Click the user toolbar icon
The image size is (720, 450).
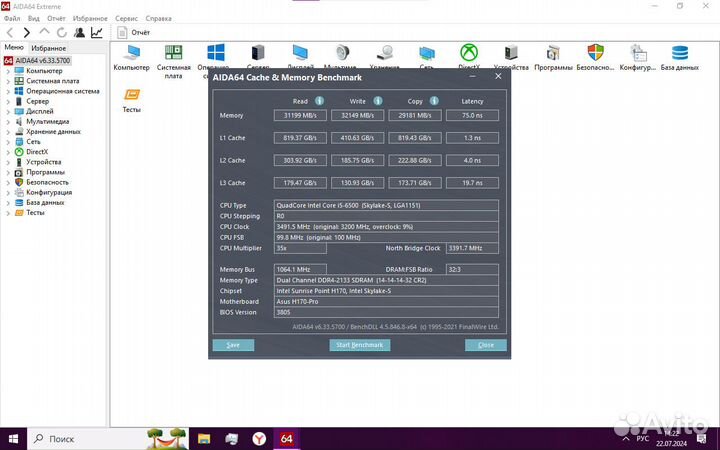coord(79,33)
